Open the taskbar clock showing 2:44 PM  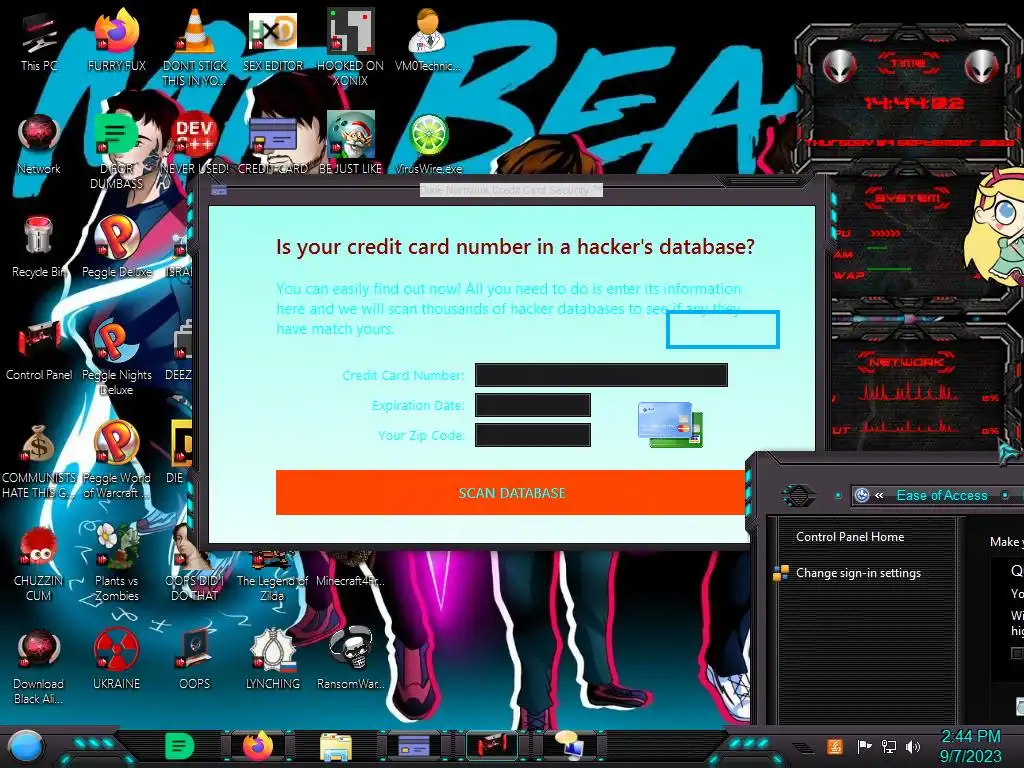[970, 746]
